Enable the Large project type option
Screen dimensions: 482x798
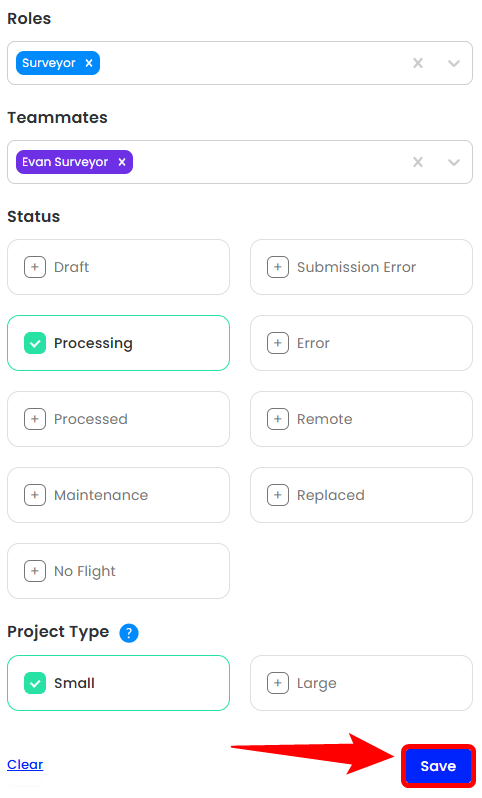pyautogui.click(x=361, y=683)
